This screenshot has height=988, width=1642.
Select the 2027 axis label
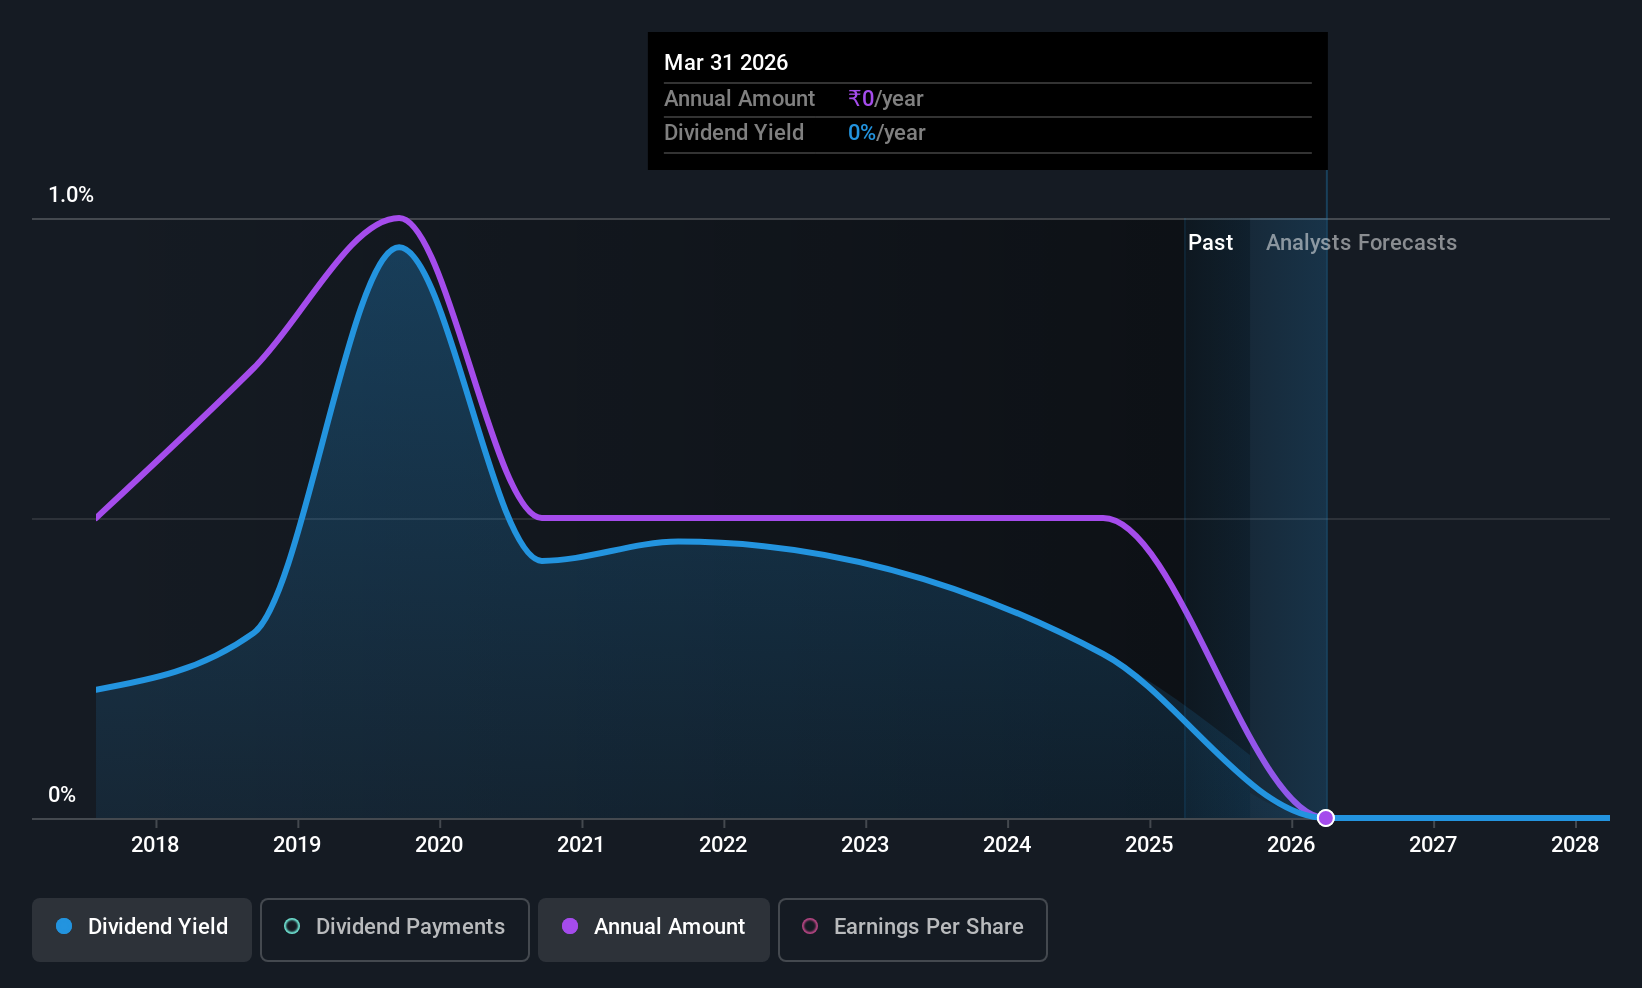[x=1433, y=845]
